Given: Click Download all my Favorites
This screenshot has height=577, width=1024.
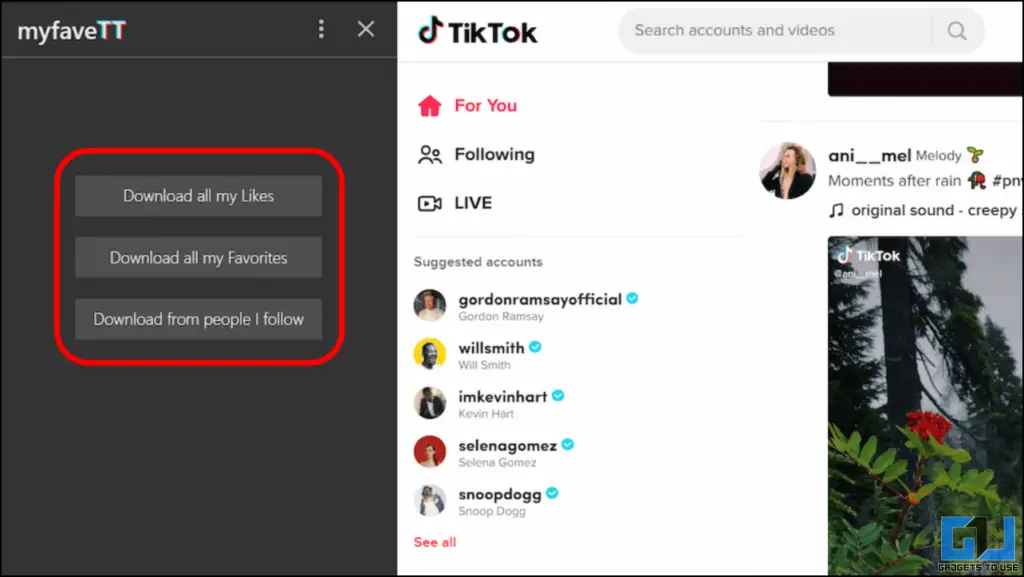Looking at the screenshot, I should [x=199, y=258].
